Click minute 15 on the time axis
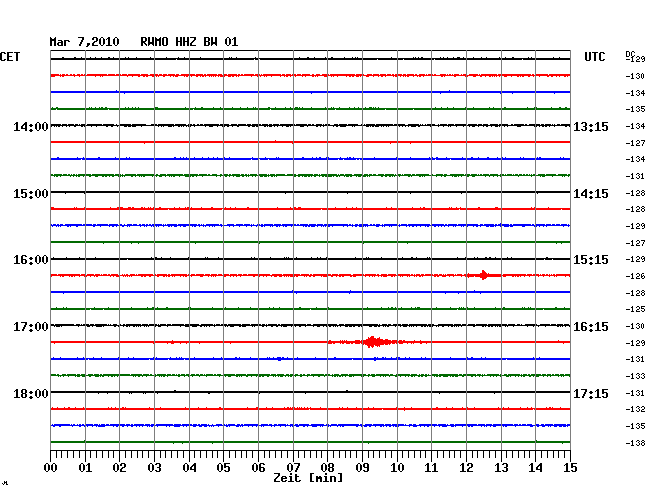The width and height of the screenshot is (650, 494). click(570, 467)
